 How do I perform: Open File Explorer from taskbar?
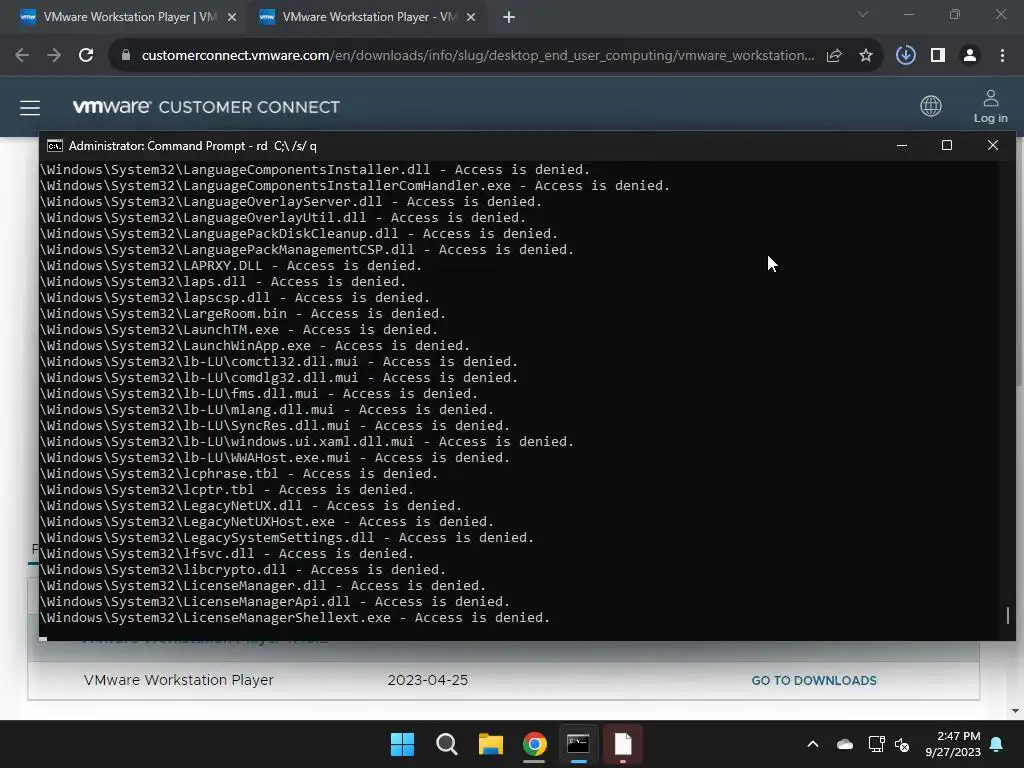click(x=490, y=744)
